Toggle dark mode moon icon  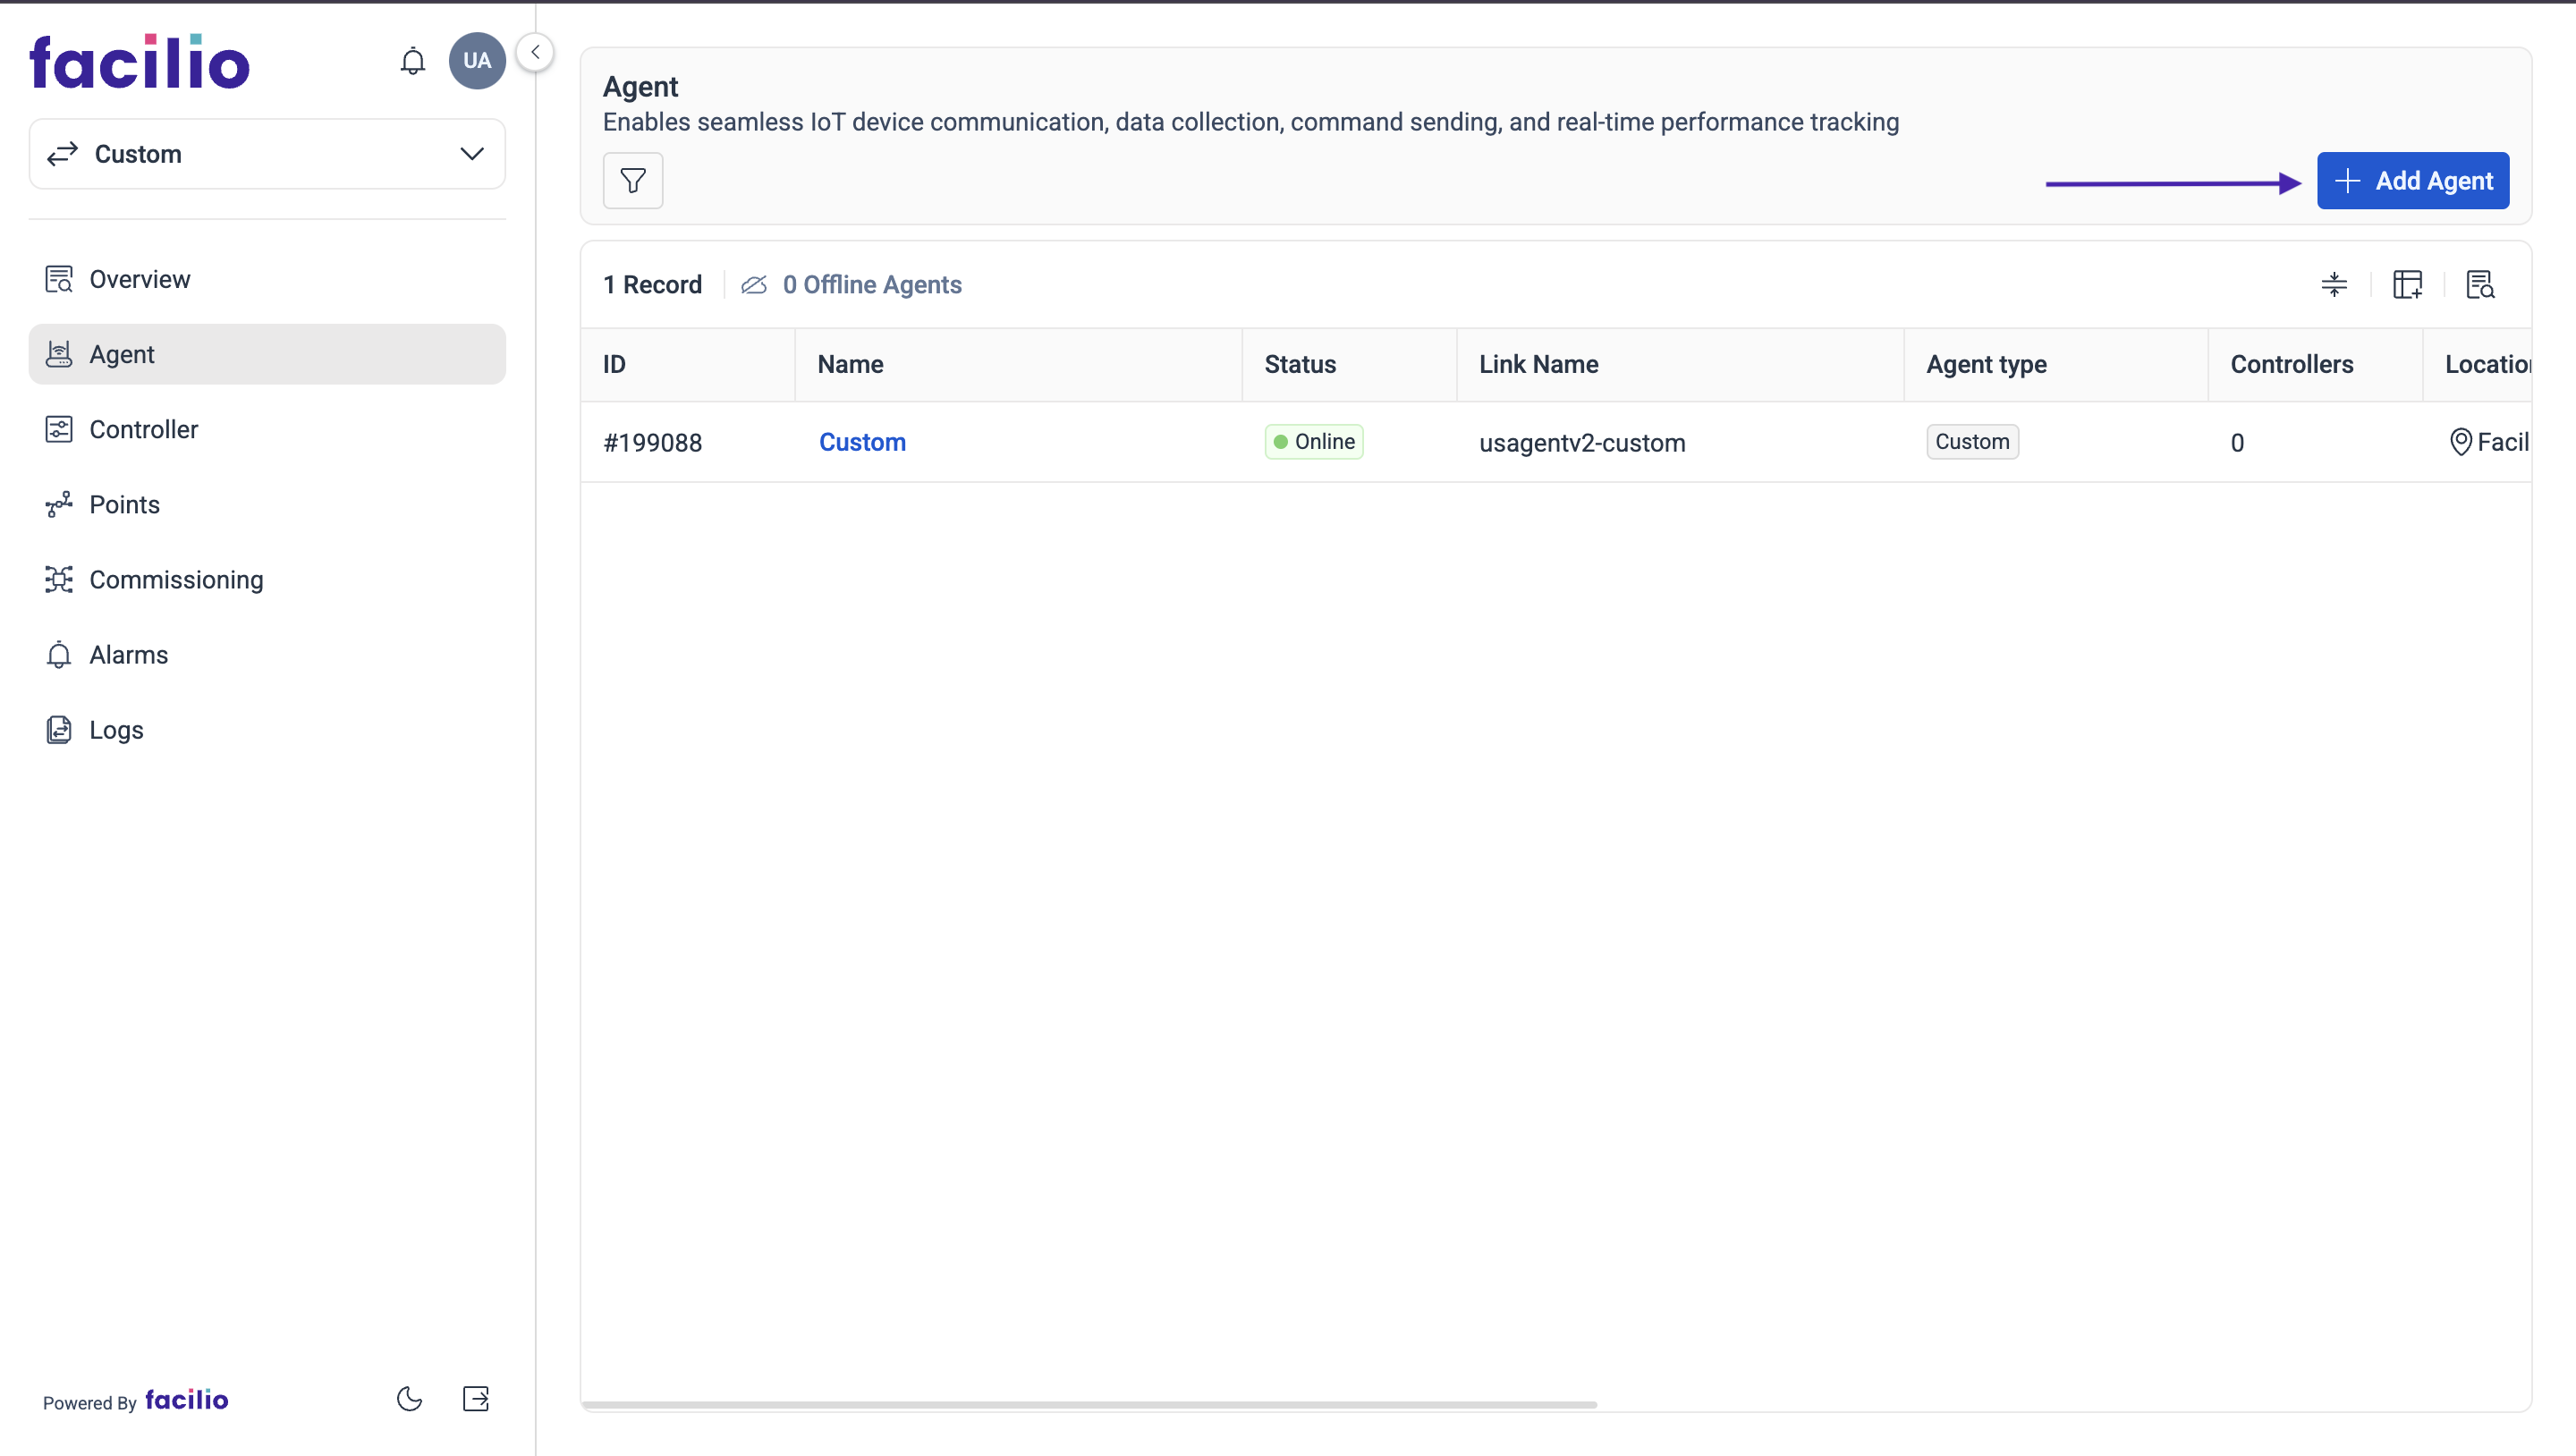[x=409, y=1399]
